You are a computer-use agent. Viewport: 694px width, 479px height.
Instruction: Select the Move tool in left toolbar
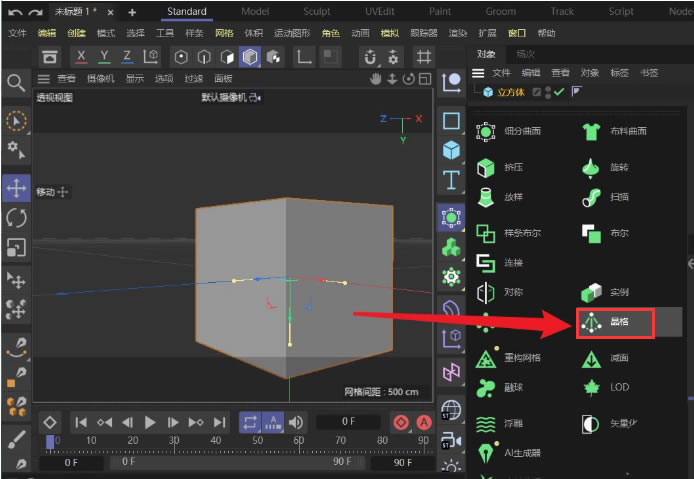(16, 188)
